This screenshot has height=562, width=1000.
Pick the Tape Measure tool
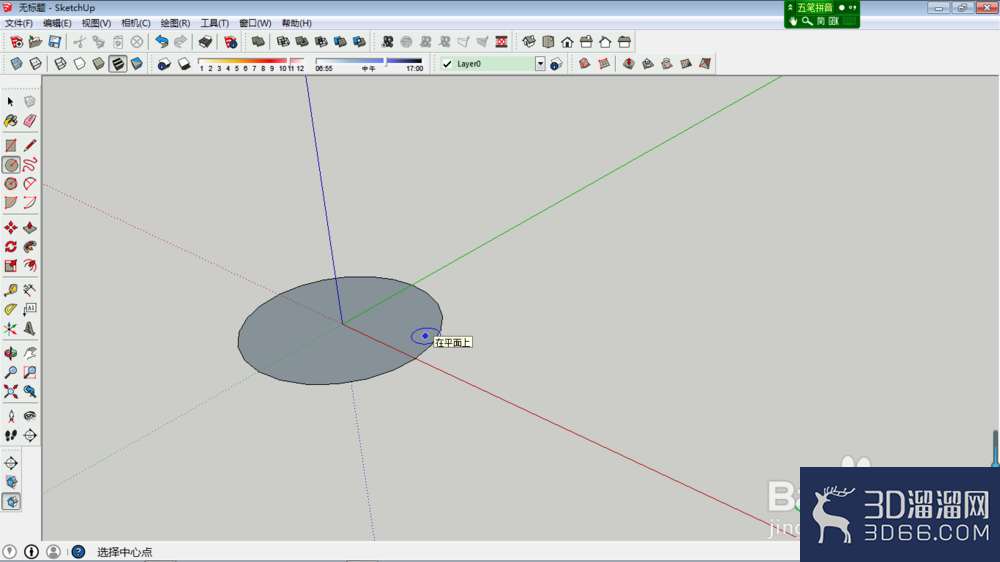pos(11,290)
